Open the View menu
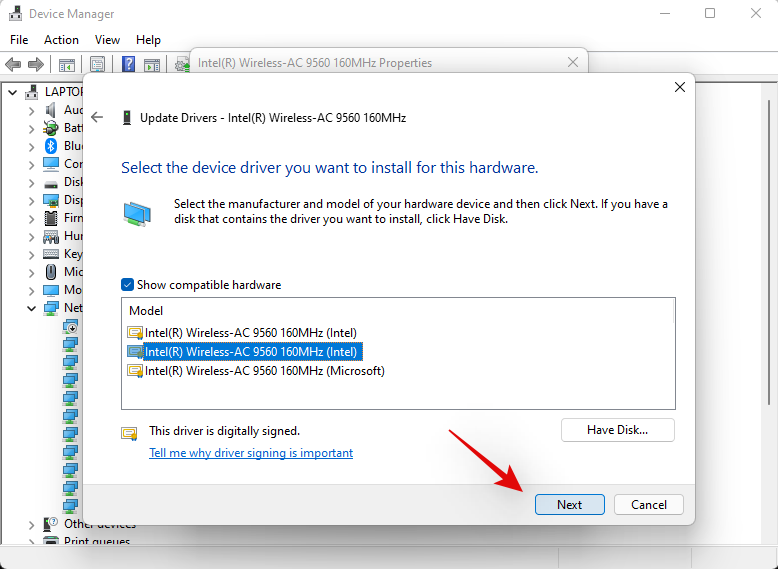Screen dimensions: 778x569 coord(107,40)
